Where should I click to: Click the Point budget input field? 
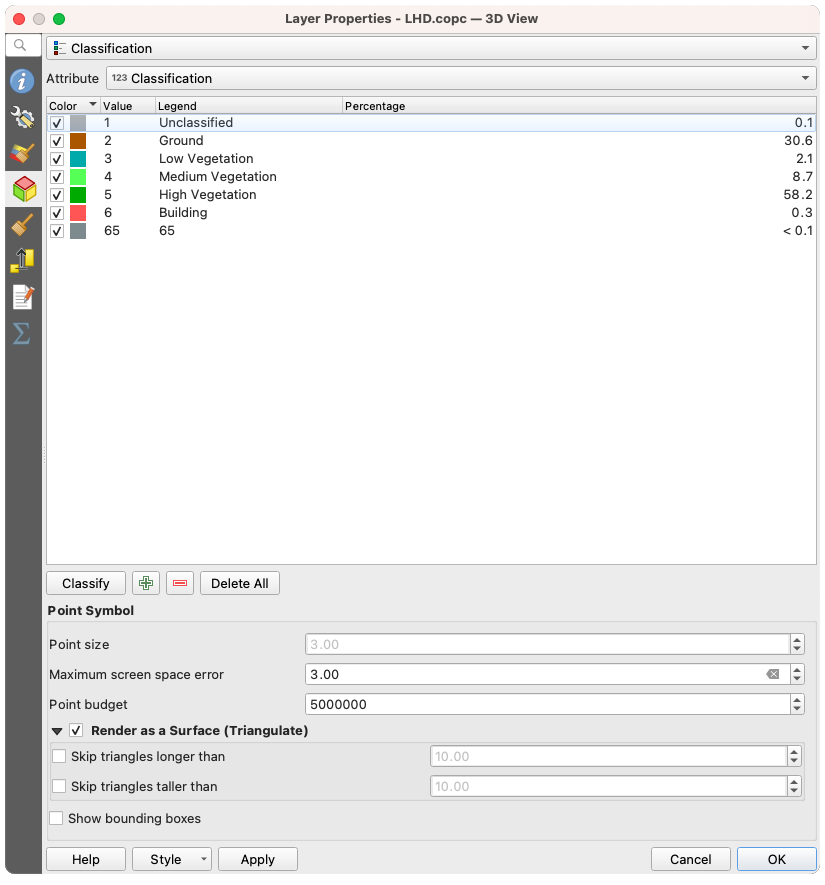(x=546, y=705)
